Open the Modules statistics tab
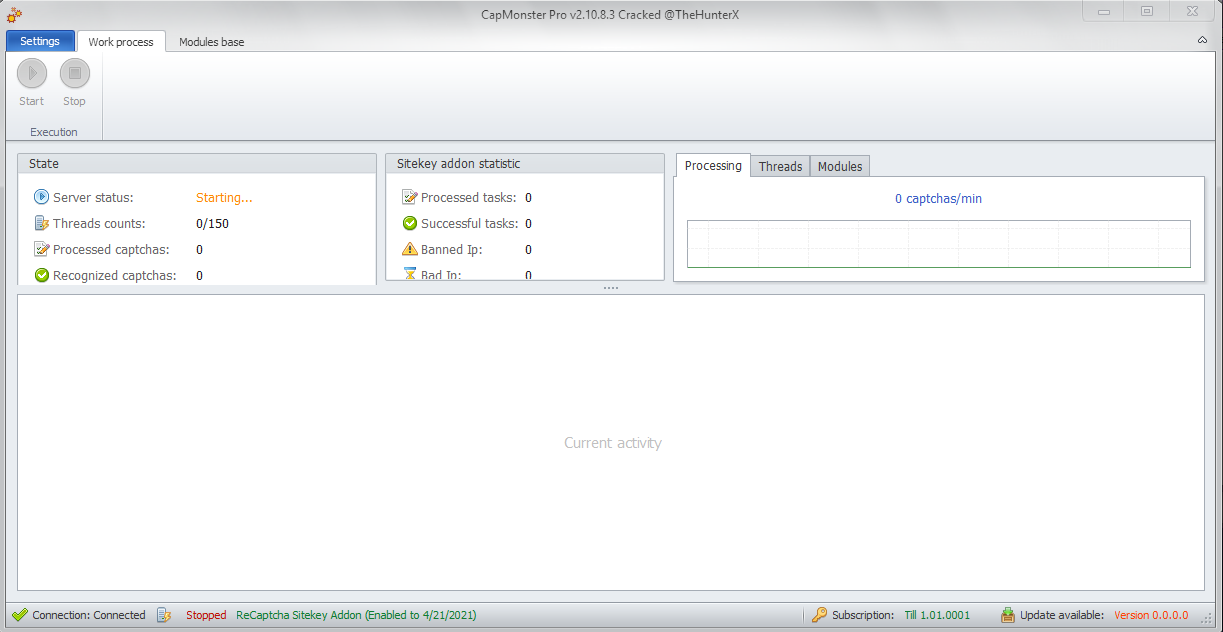Image resolution: width=1223 pixels, height=632 pixels. 840,166
